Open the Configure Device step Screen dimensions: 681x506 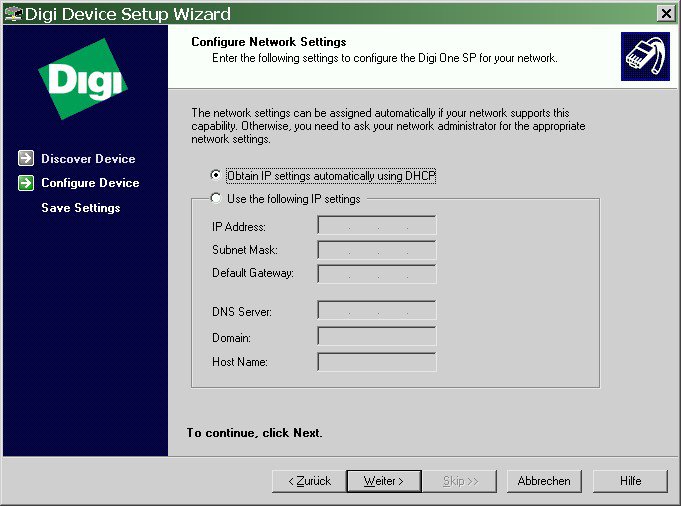[x=90, y=183]
